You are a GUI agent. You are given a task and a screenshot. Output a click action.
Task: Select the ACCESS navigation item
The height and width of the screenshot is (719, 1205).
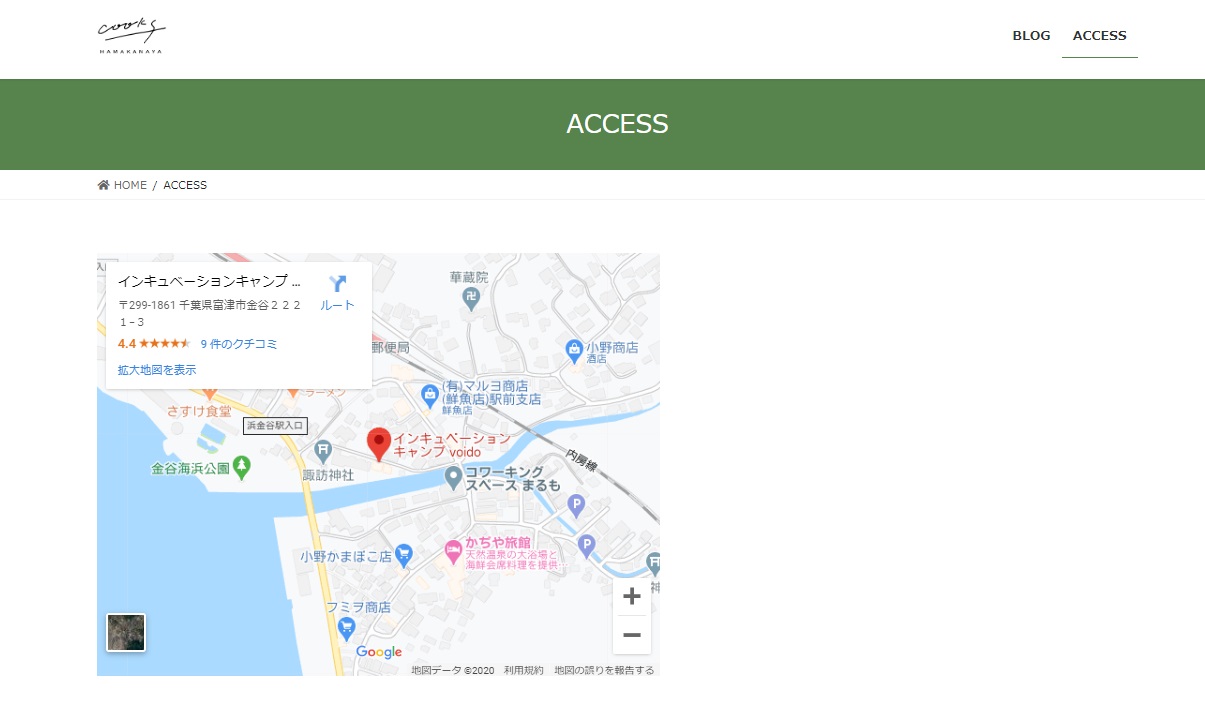click(x=1099, y=36)
